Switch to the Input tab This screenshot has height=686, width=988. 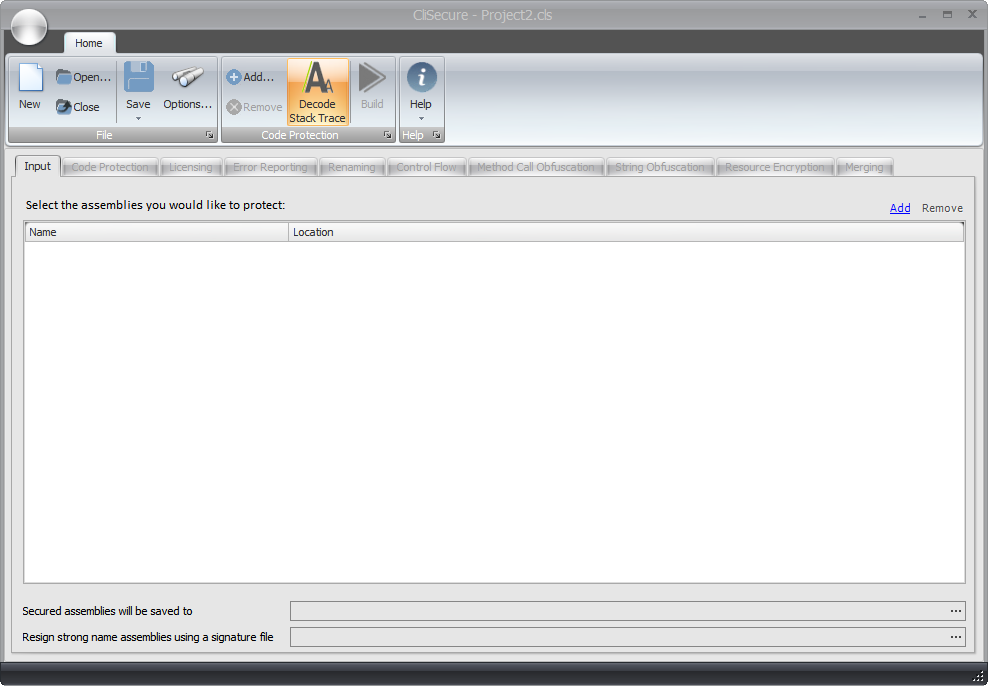coord(37,166)
